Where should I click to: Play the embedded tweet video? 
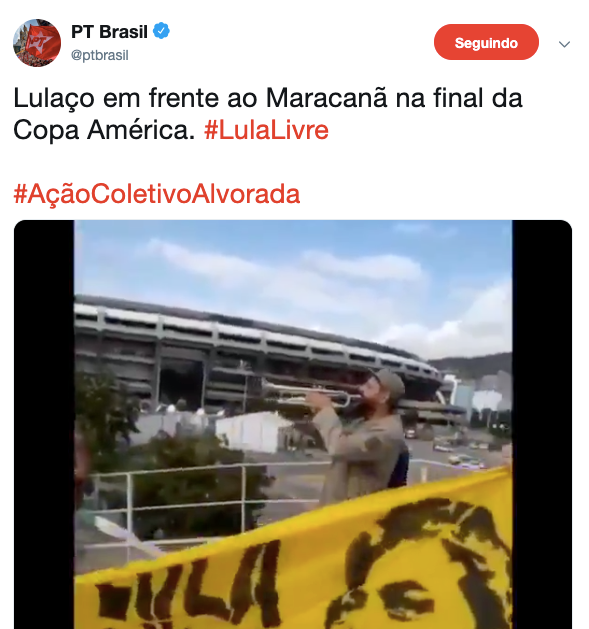pos(293,424)
